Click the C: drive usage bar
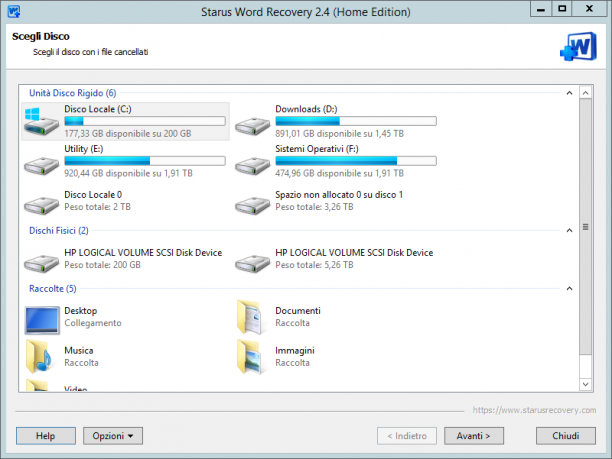Viewport: 612px width, 459px height. (145, 121)
